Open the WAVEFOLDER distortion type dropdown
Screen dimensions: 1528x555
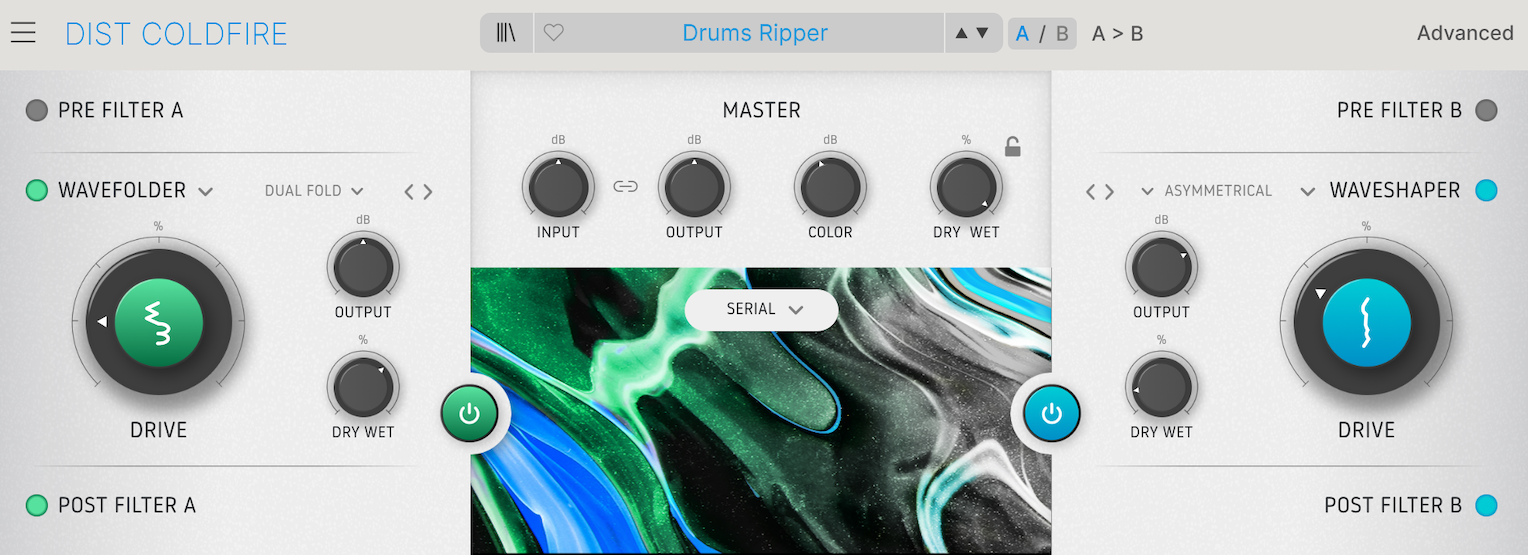coord(136,190)
